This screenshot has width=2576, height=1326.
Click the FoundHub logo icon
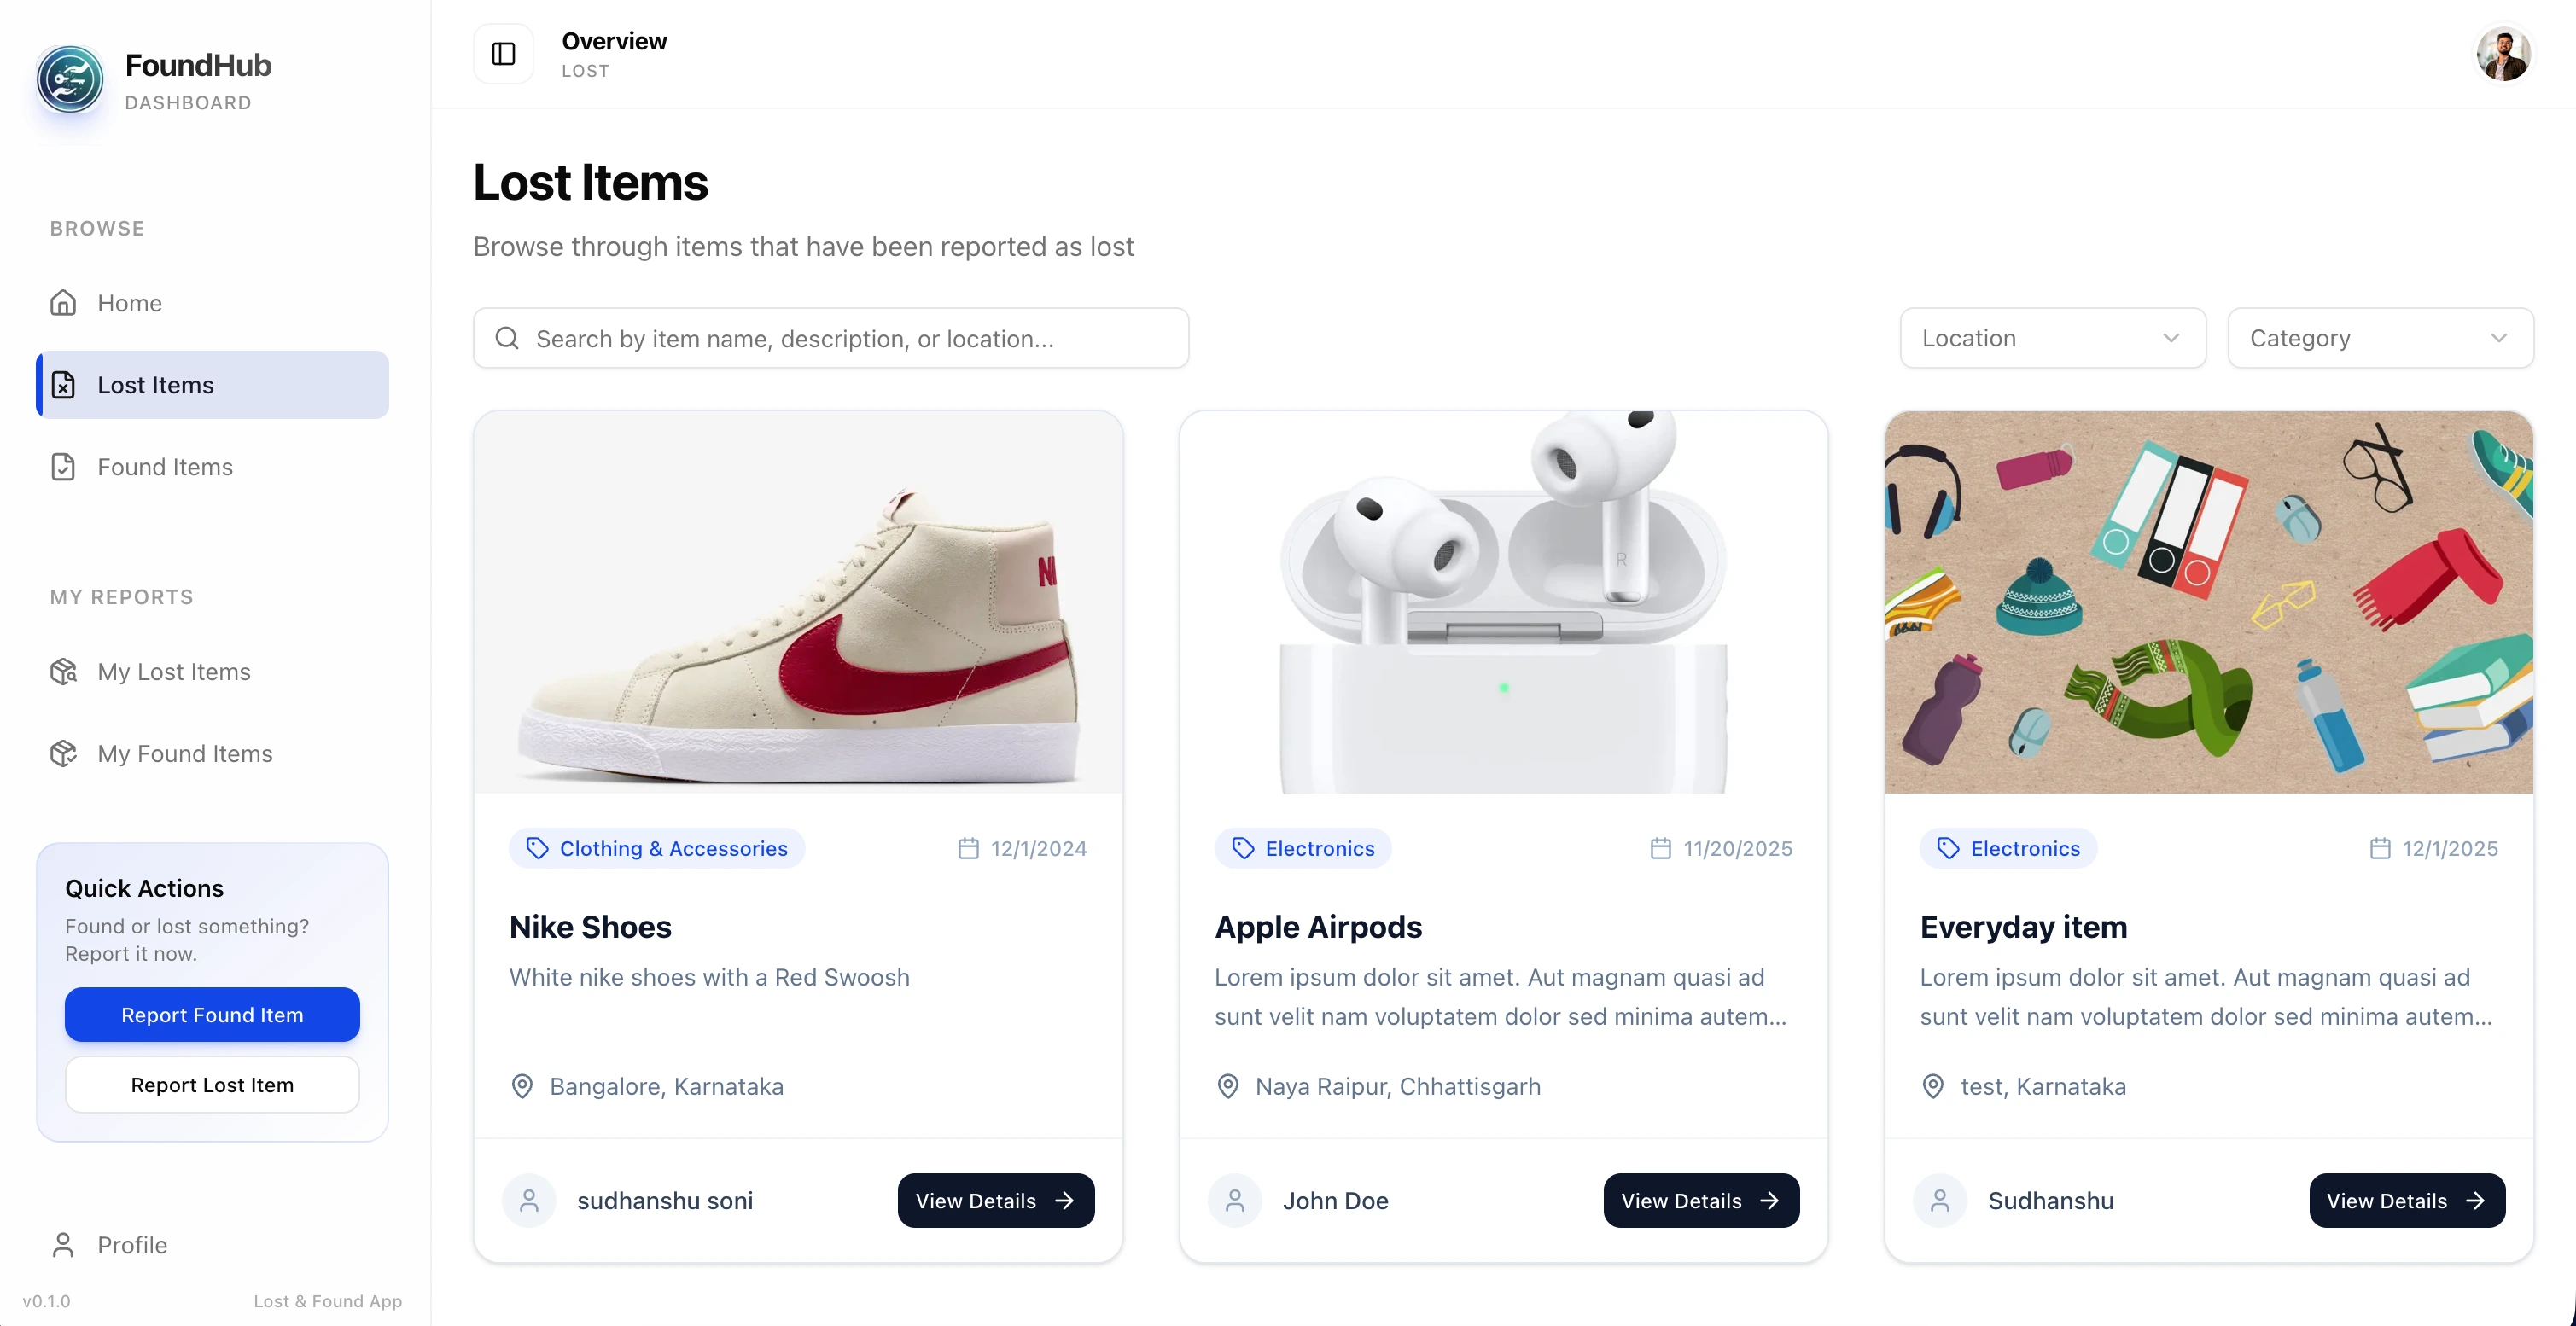tap(70, 80)
